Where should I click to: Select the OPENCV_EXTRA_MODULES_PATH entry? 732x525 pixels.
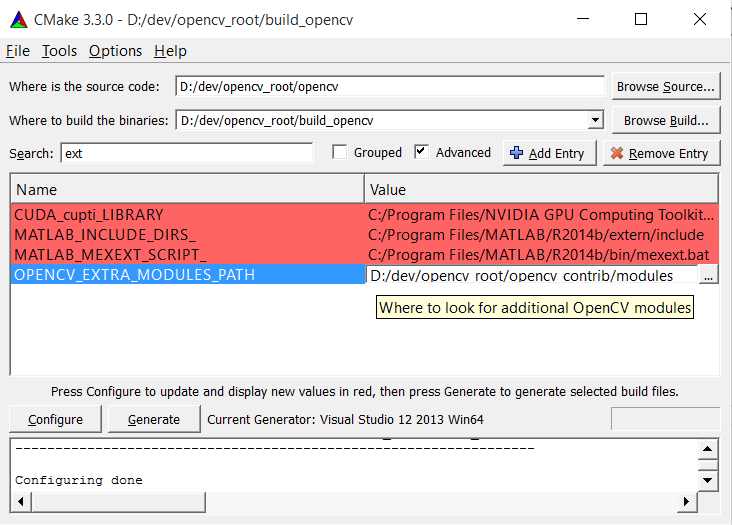[188, 274]
